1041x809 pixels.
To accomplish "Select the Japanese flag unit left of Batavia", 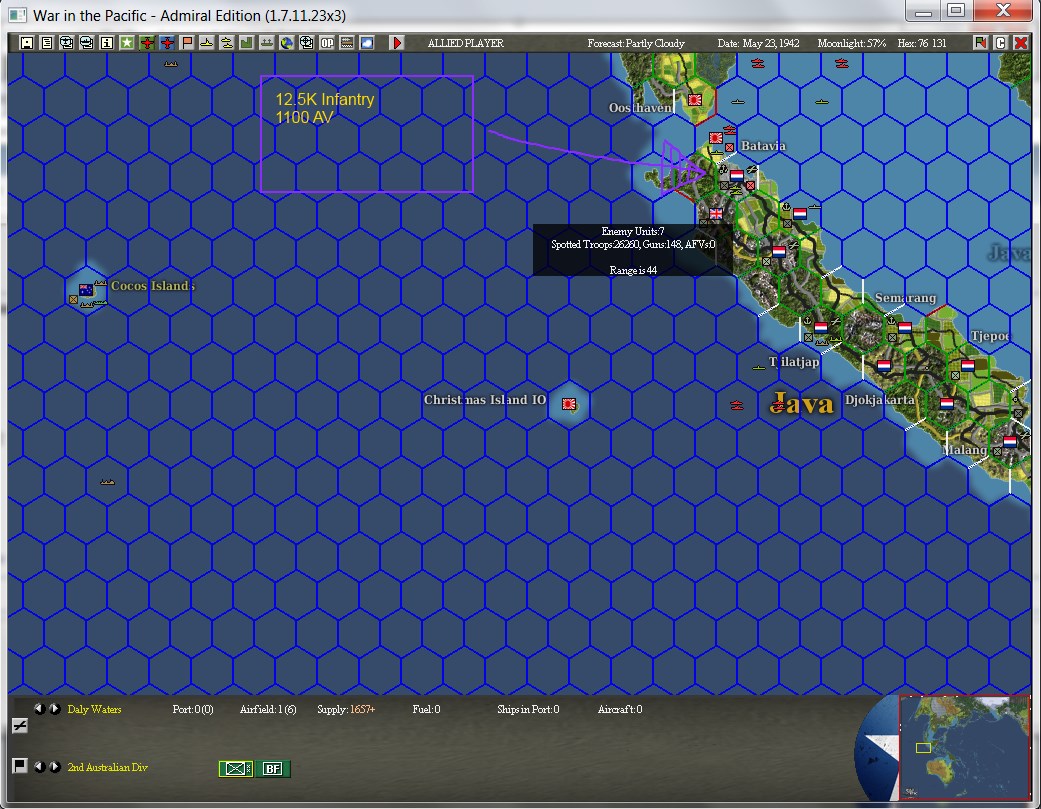I will 716,137.
